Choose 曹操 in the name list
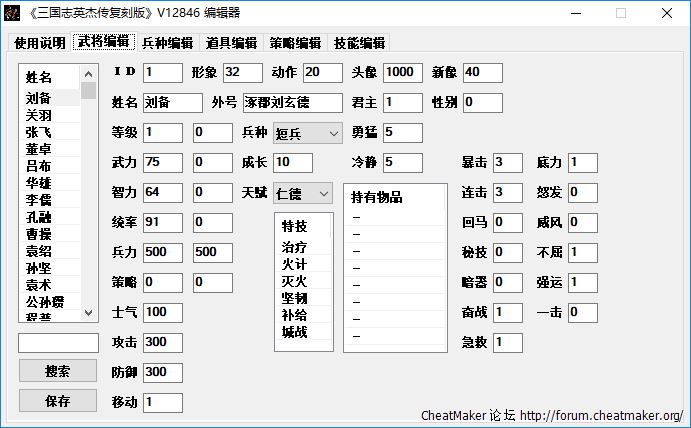 39,234
